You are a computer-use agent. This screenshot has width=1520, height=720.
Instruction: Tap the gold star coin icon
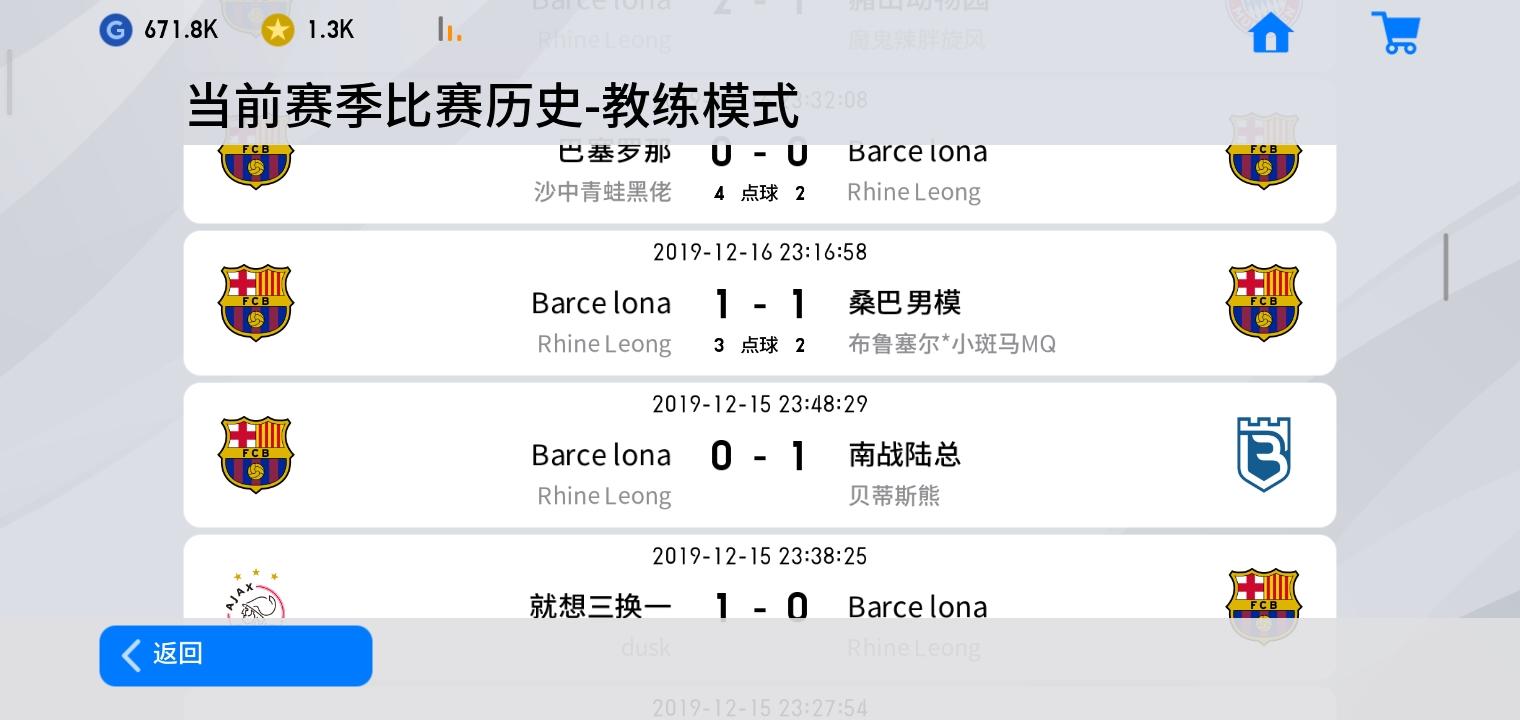[277, 30]
